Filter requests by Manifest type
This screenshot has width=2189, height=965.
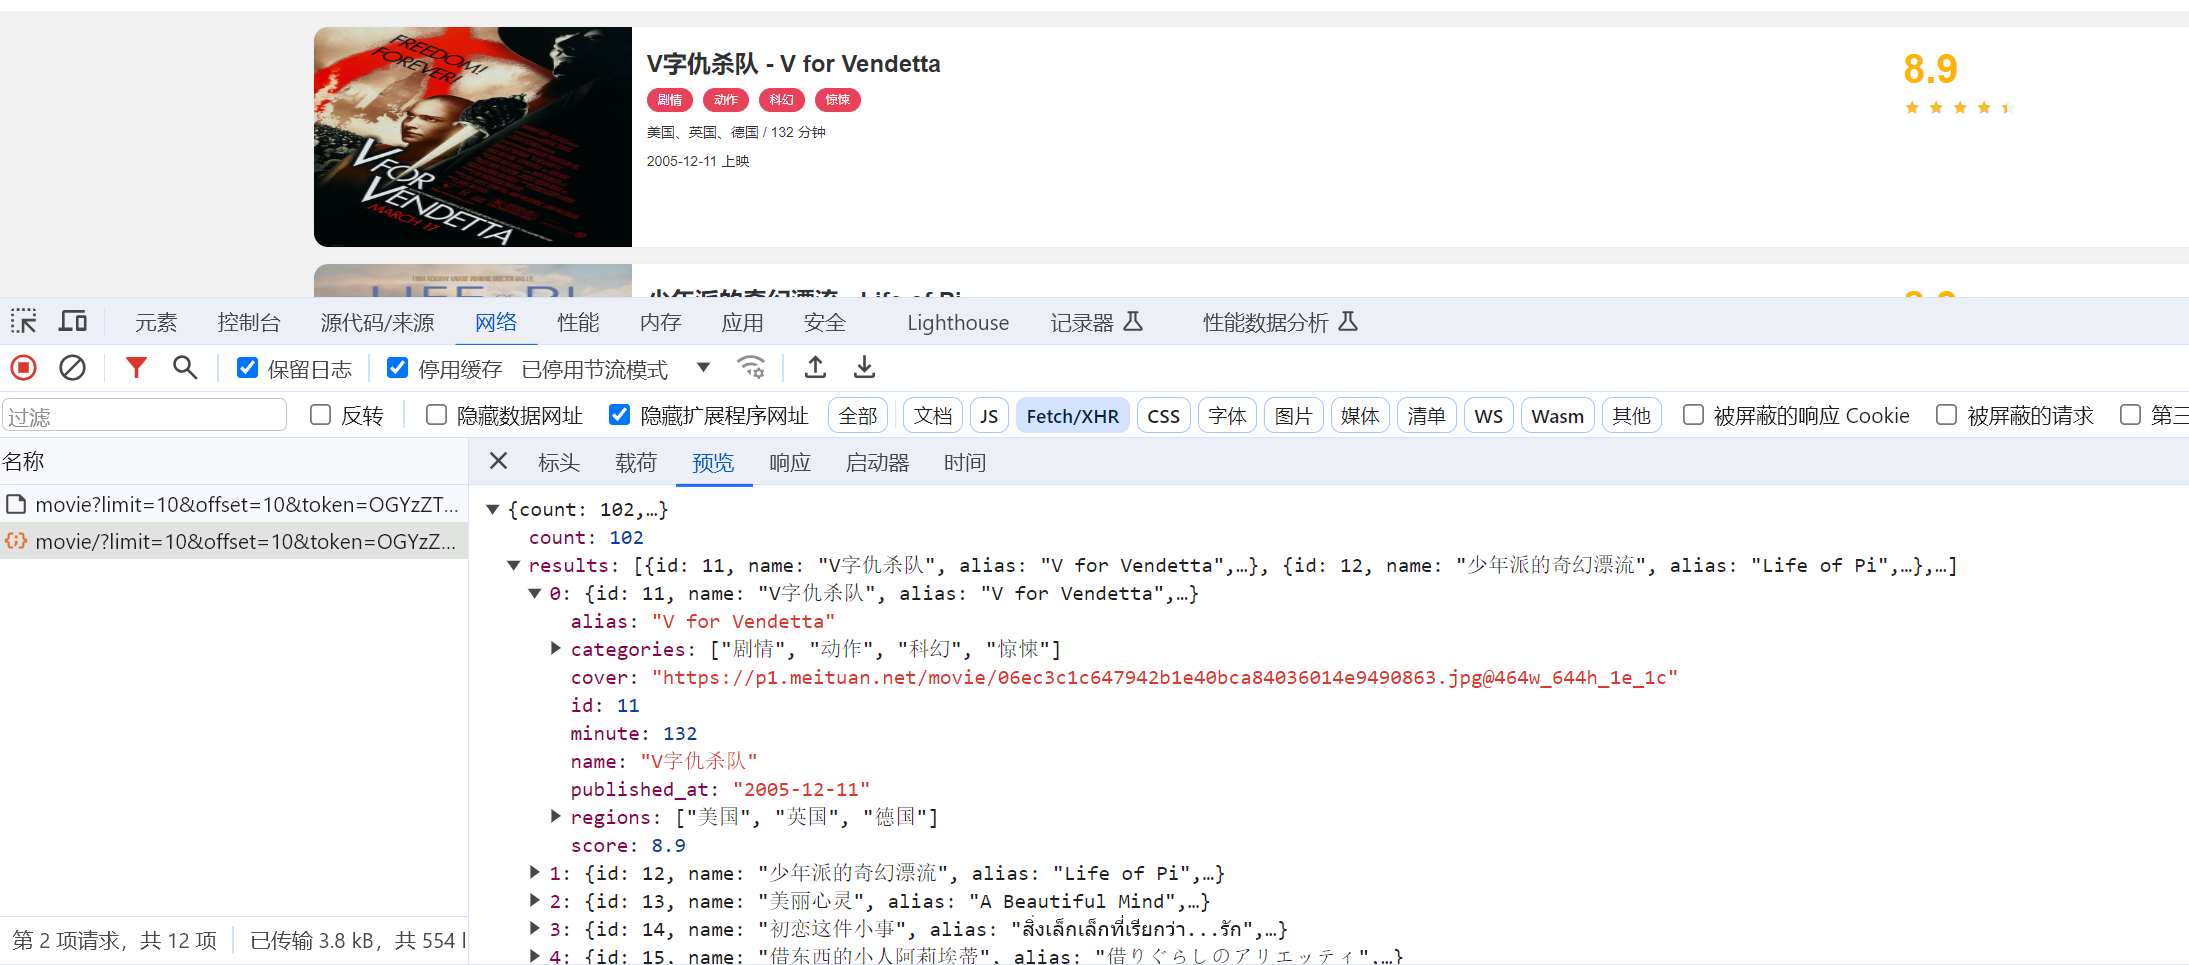(1426, 415)
